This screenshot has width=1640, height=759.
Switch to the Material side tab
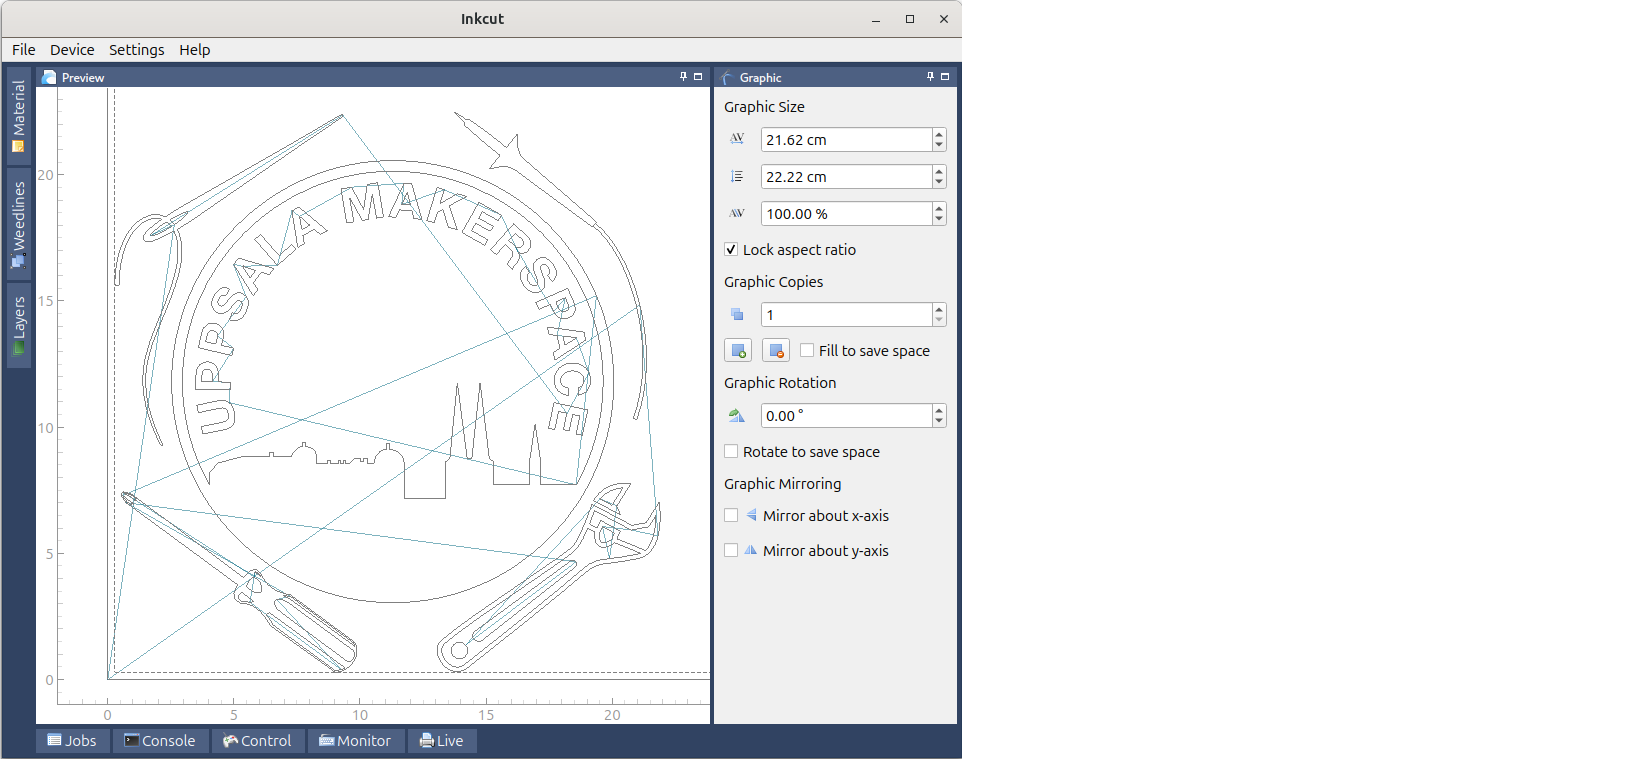pyautogui.click(x=19, y=115)
